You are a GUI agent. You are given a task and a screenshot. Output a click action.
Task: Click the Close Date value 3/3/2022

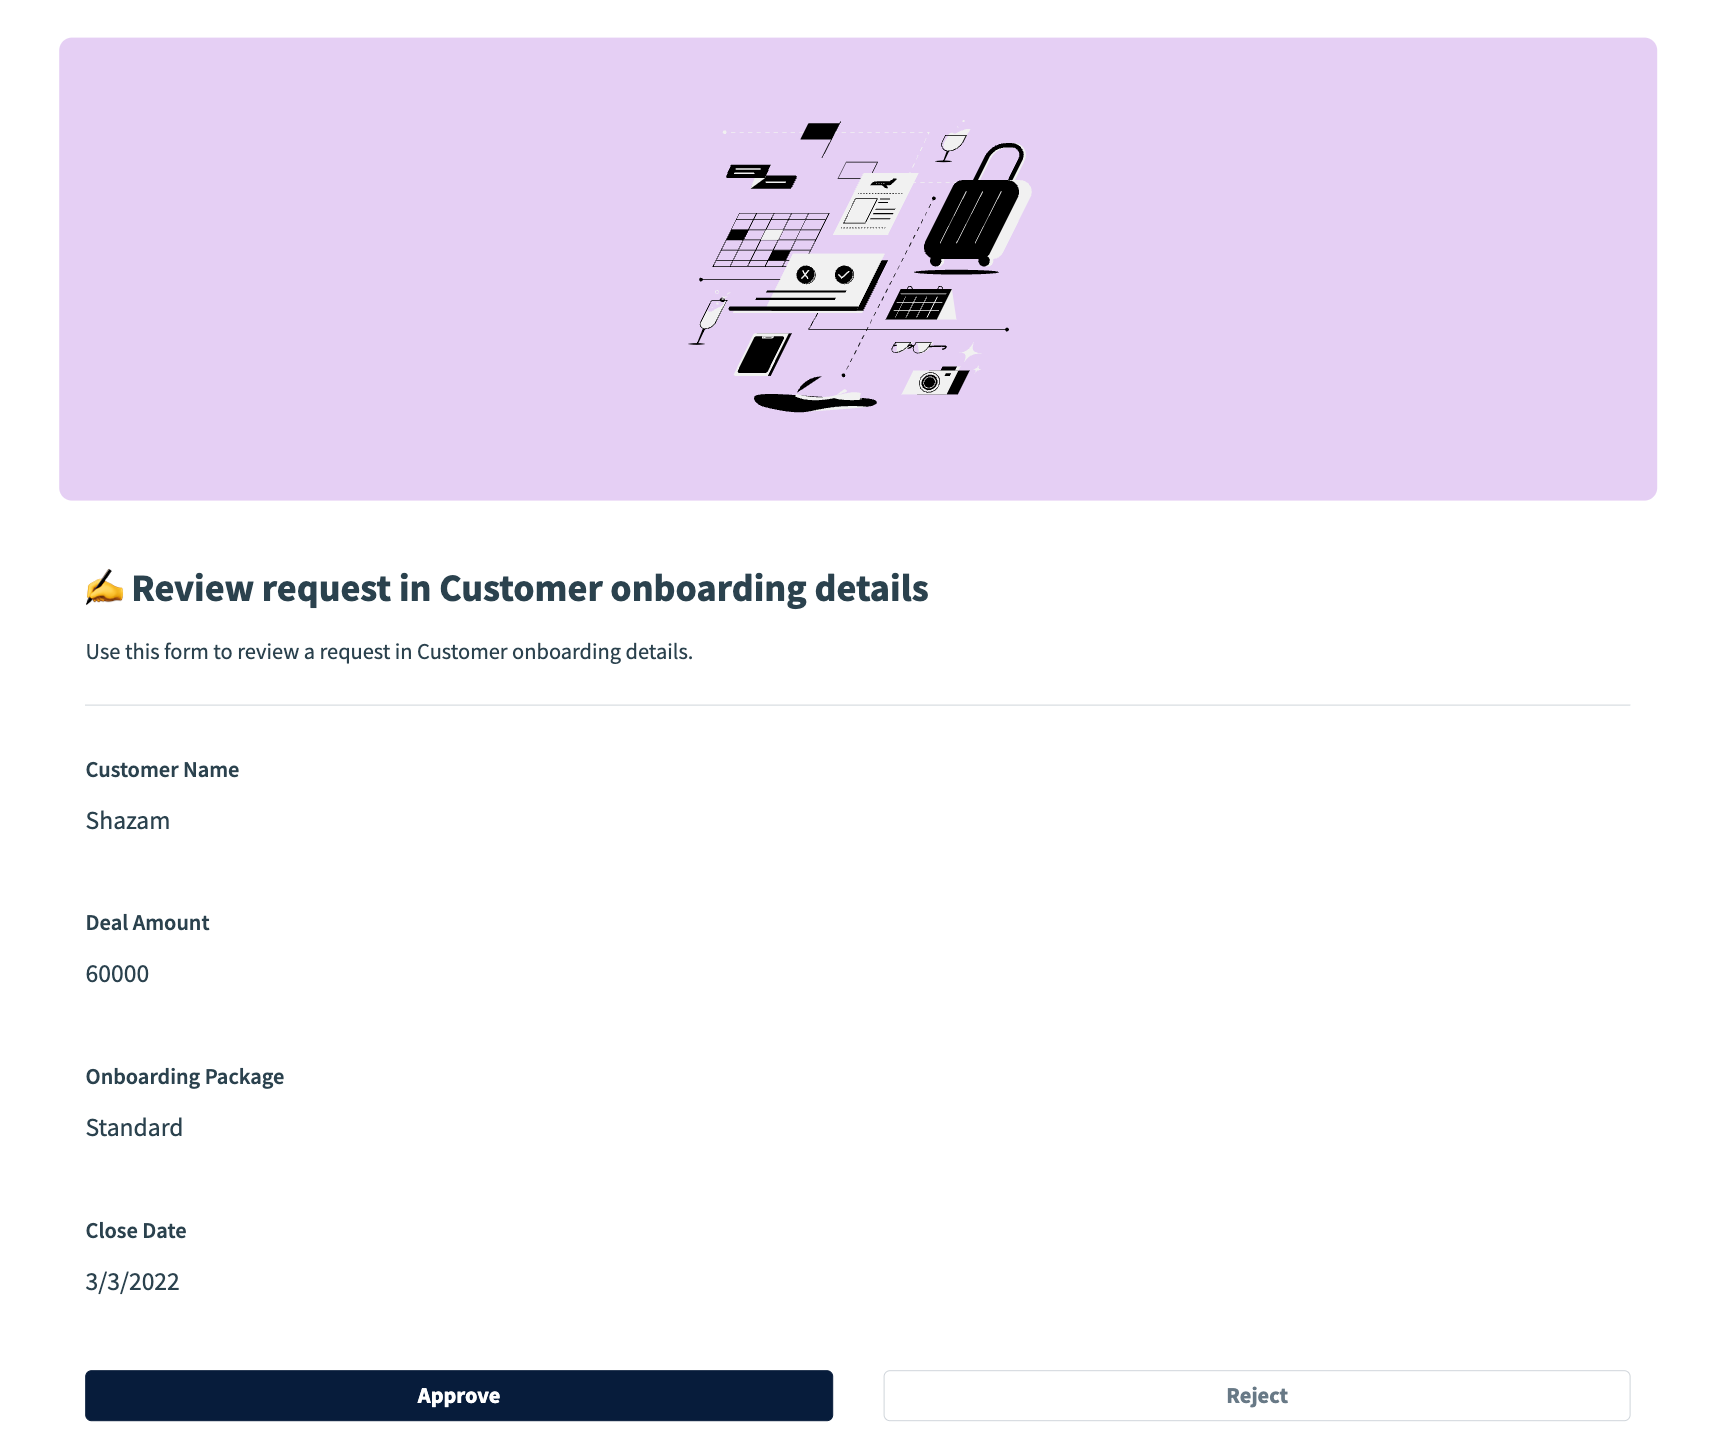point(132,1282)
